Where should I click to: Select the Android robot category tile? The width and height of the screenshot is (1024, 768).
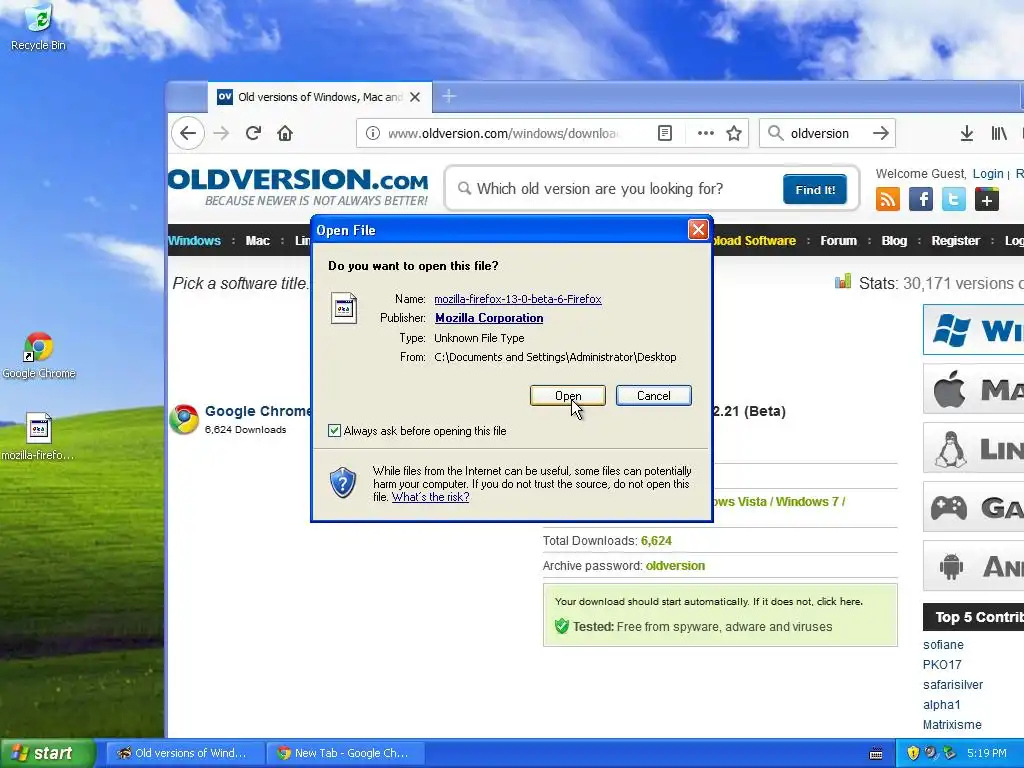coord(974,566)
